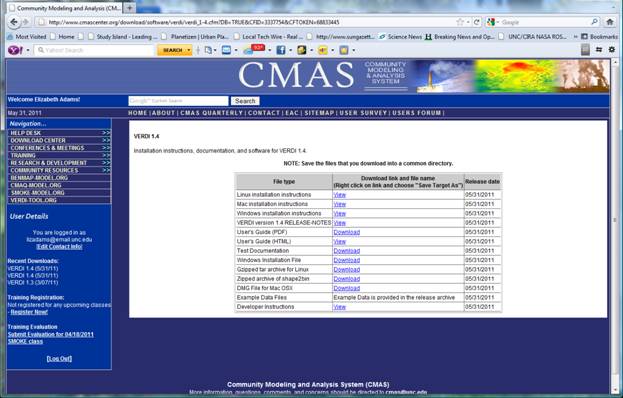Open the Facebook icon in Yahoo toolbar
The width and height of the screenshot is (623, 398).
click(281, 50)
